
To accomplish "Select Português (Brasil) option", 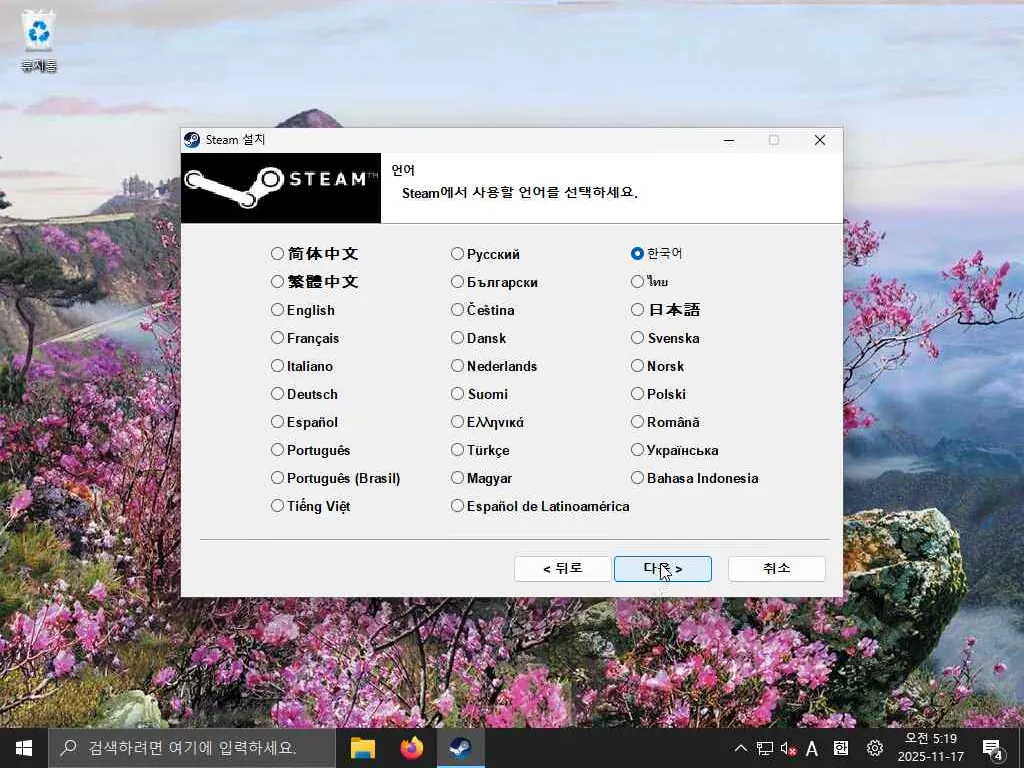I will (x=336, y=479).
